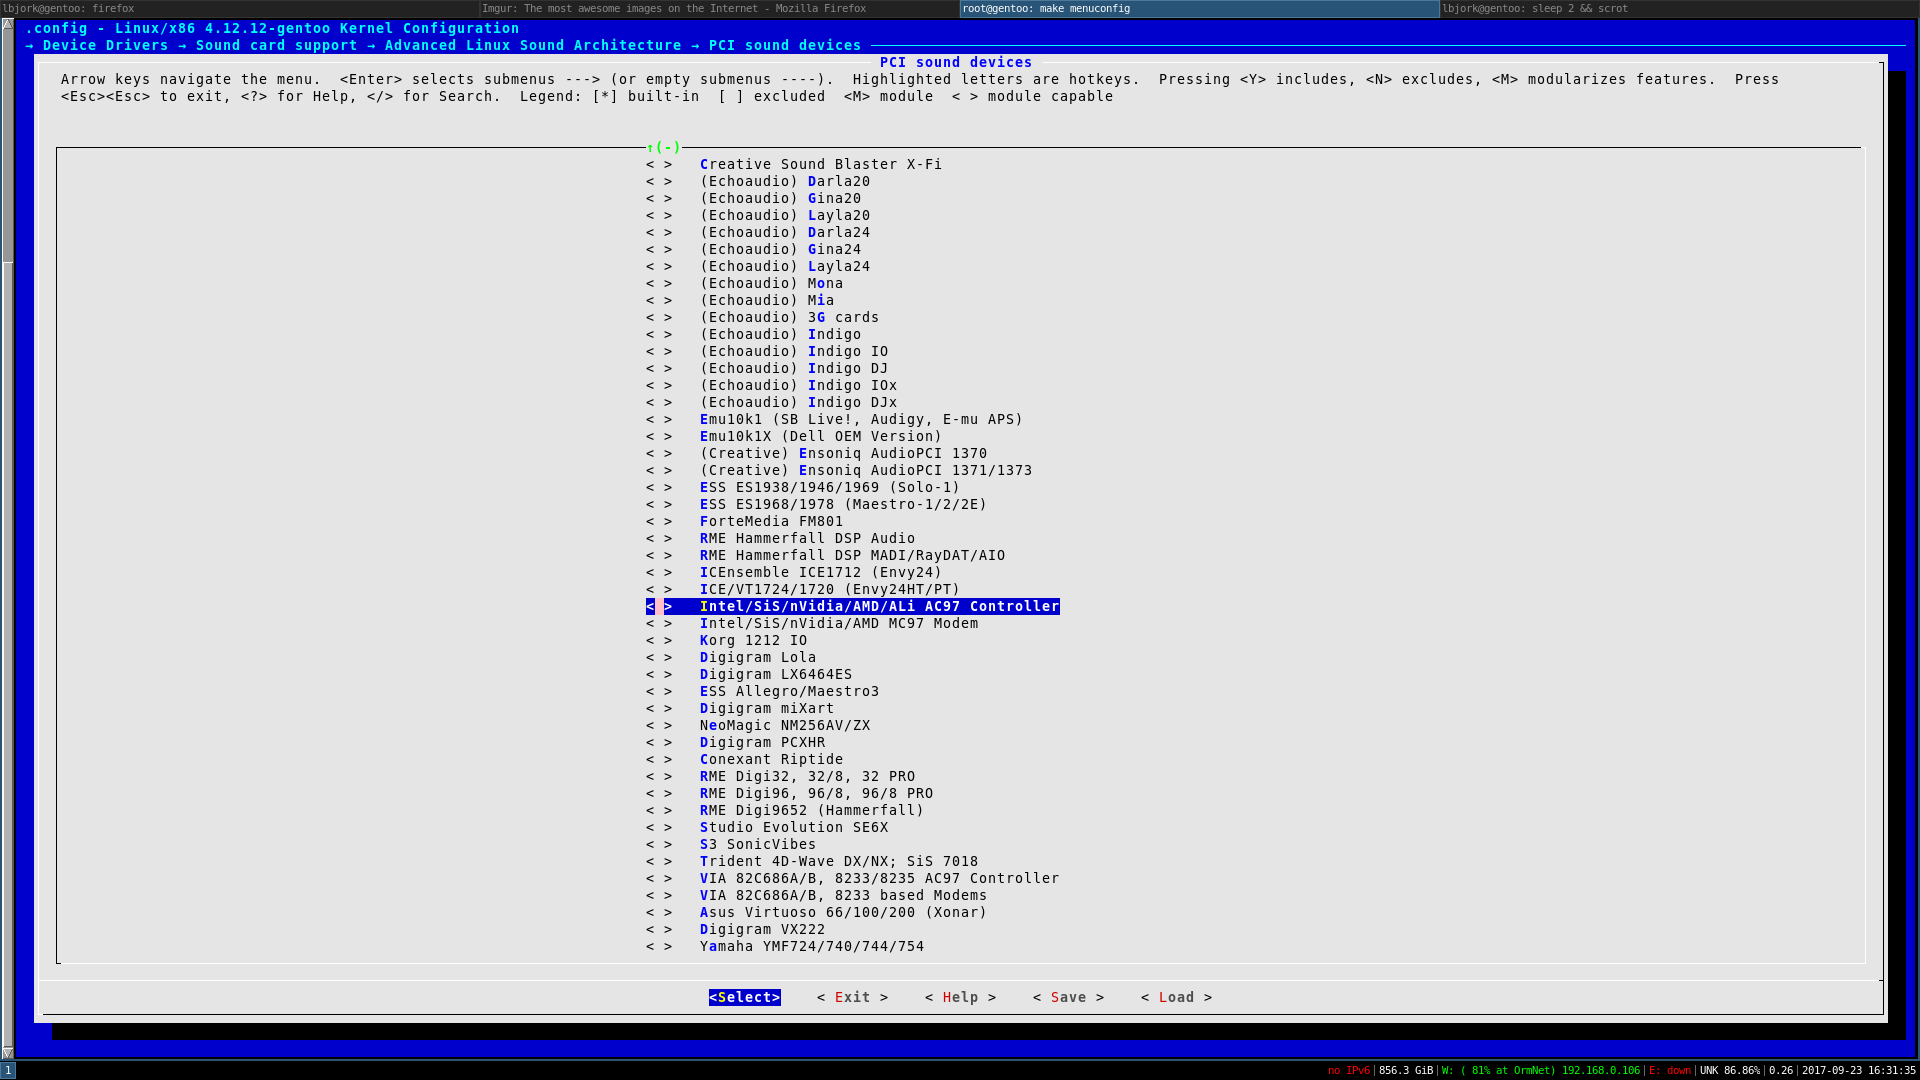Screen dimensions: 1920x1080
Task: Select the ESS Allegro/Maestro3 entry
Action: [x=789, y=691]
